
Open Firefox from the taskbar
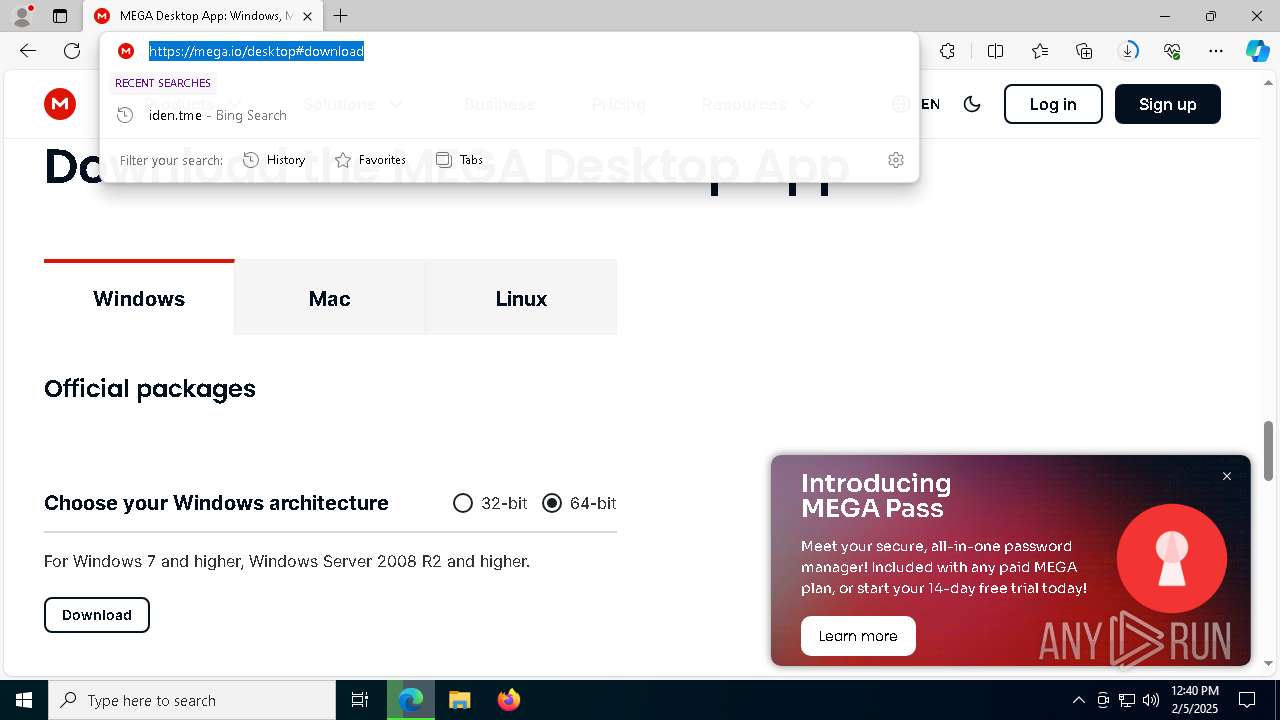(508, 700)
